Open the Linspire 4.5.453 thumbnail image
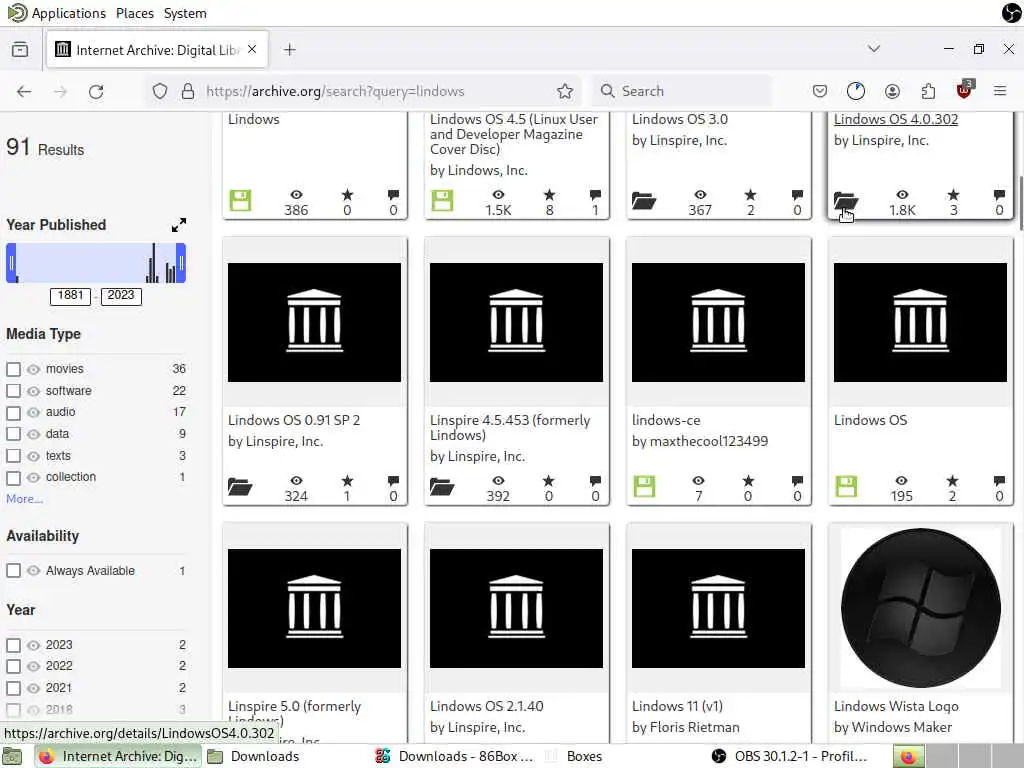 (x=516, y=323)
